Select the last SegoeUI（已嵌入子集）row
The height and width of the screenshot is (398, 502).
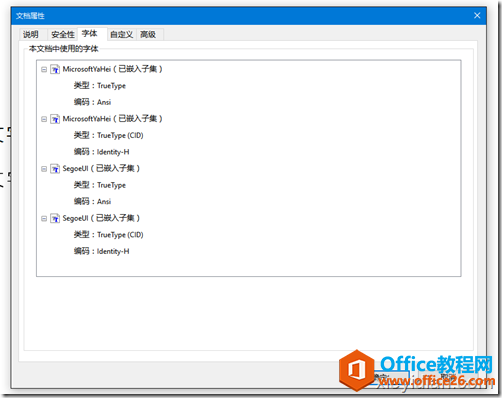click(x=101, y=218)
